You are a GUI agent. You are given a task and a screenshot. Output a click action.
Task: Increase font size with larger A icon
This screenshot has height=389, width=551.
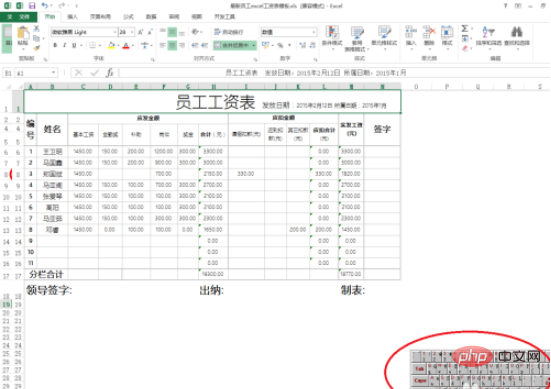pyautogui.click(x=141, y=32)
